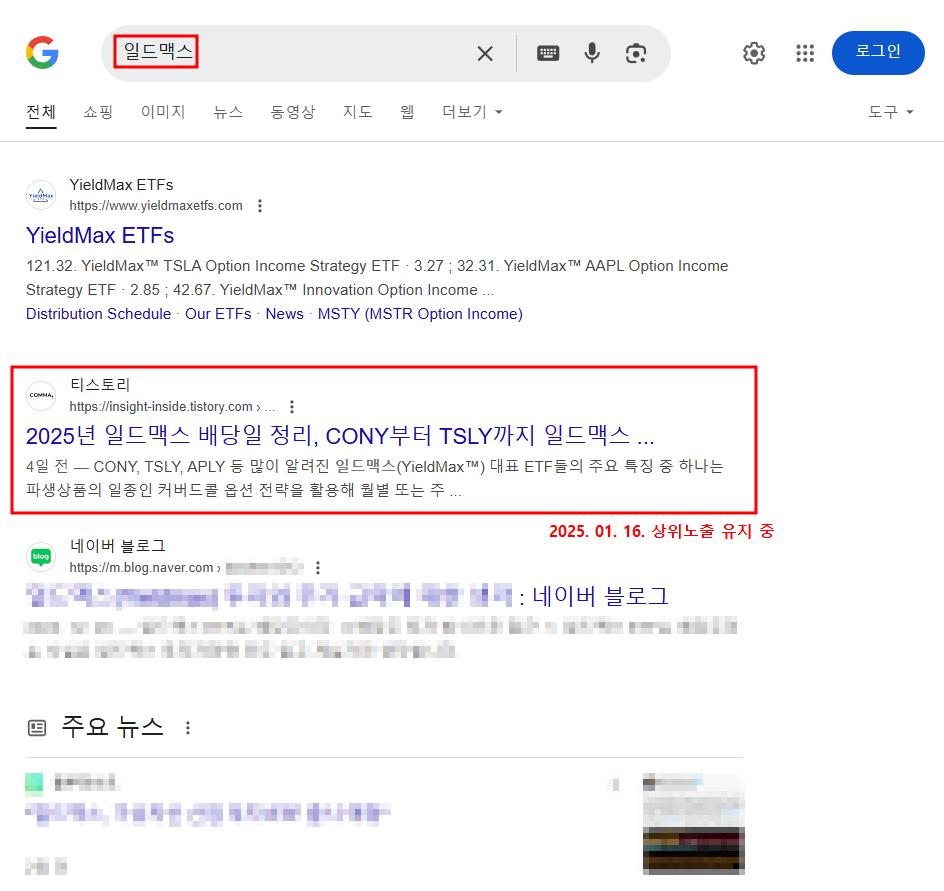The image size is (944, 891).
Task: Click the 로그인 sign-in button
Action: pos(878,53)
